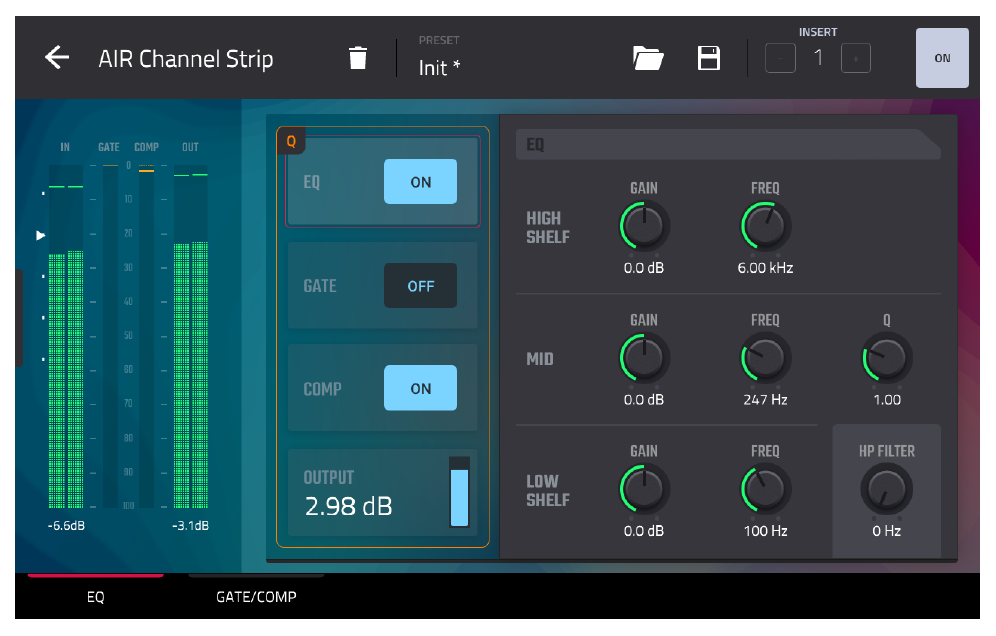This screenshot has height=636, width=996.
Task: Open the preset folder icon
Action: click(648, 58)
